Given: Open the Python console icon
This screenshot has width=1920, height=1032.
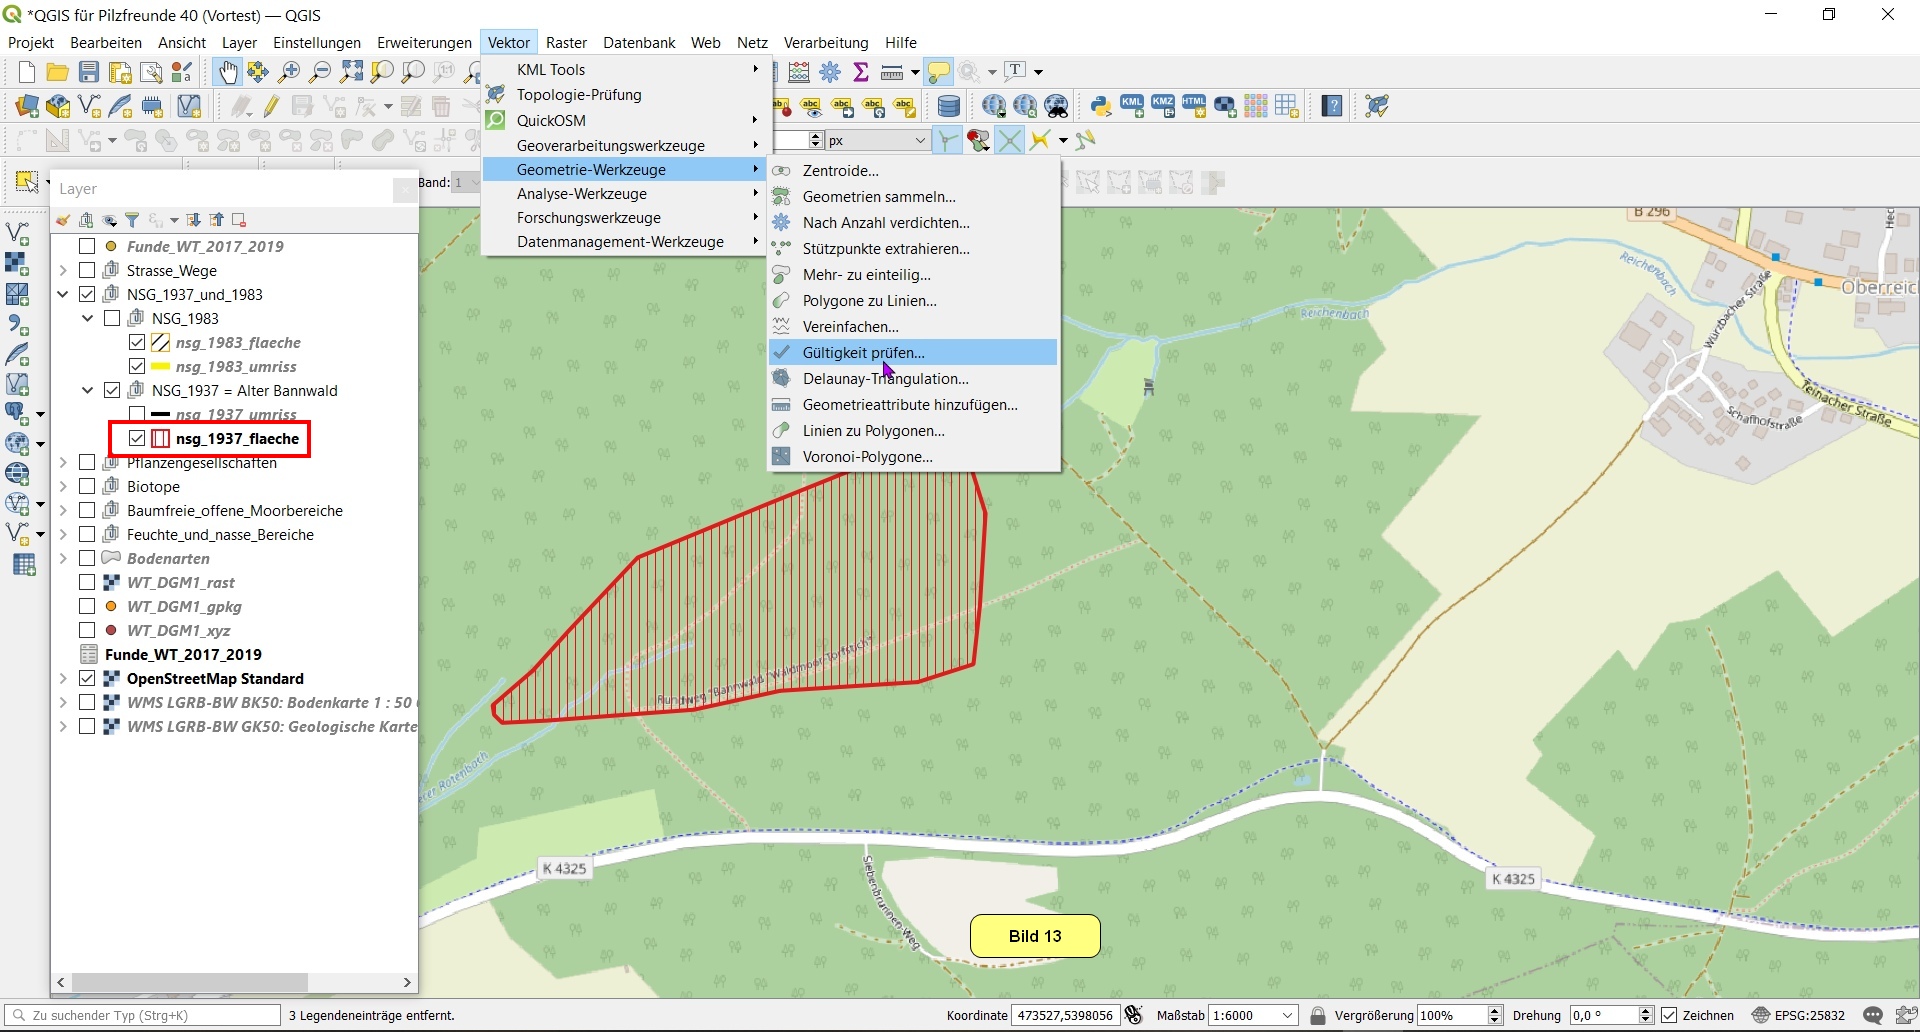Looking at the screenshot, I should (x=1101, y=106).
